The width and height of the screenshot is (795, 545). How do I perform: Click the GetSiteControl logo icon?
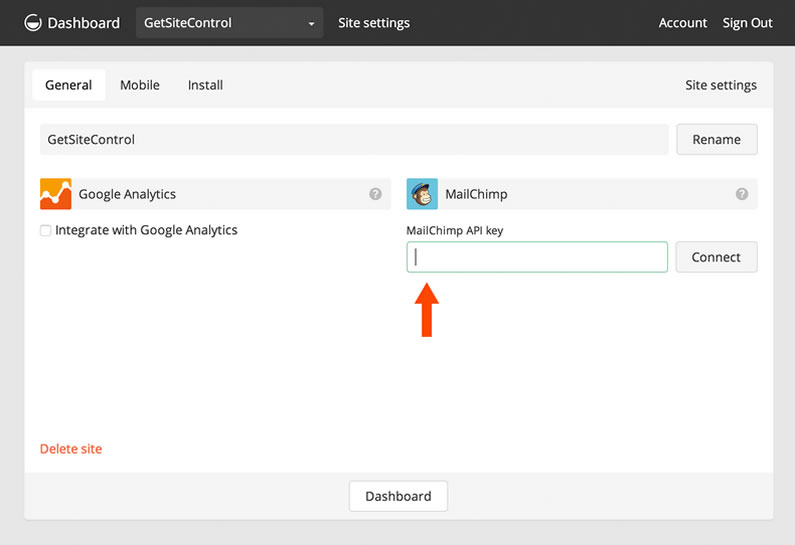coord(33,23)
